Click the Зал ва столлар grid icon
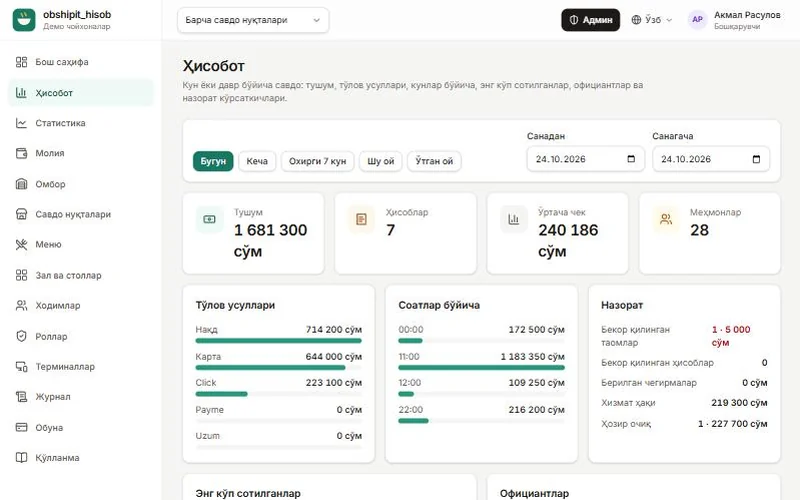Screen dimensions: 800x500 pyautogui.click(x=21, y=276)
